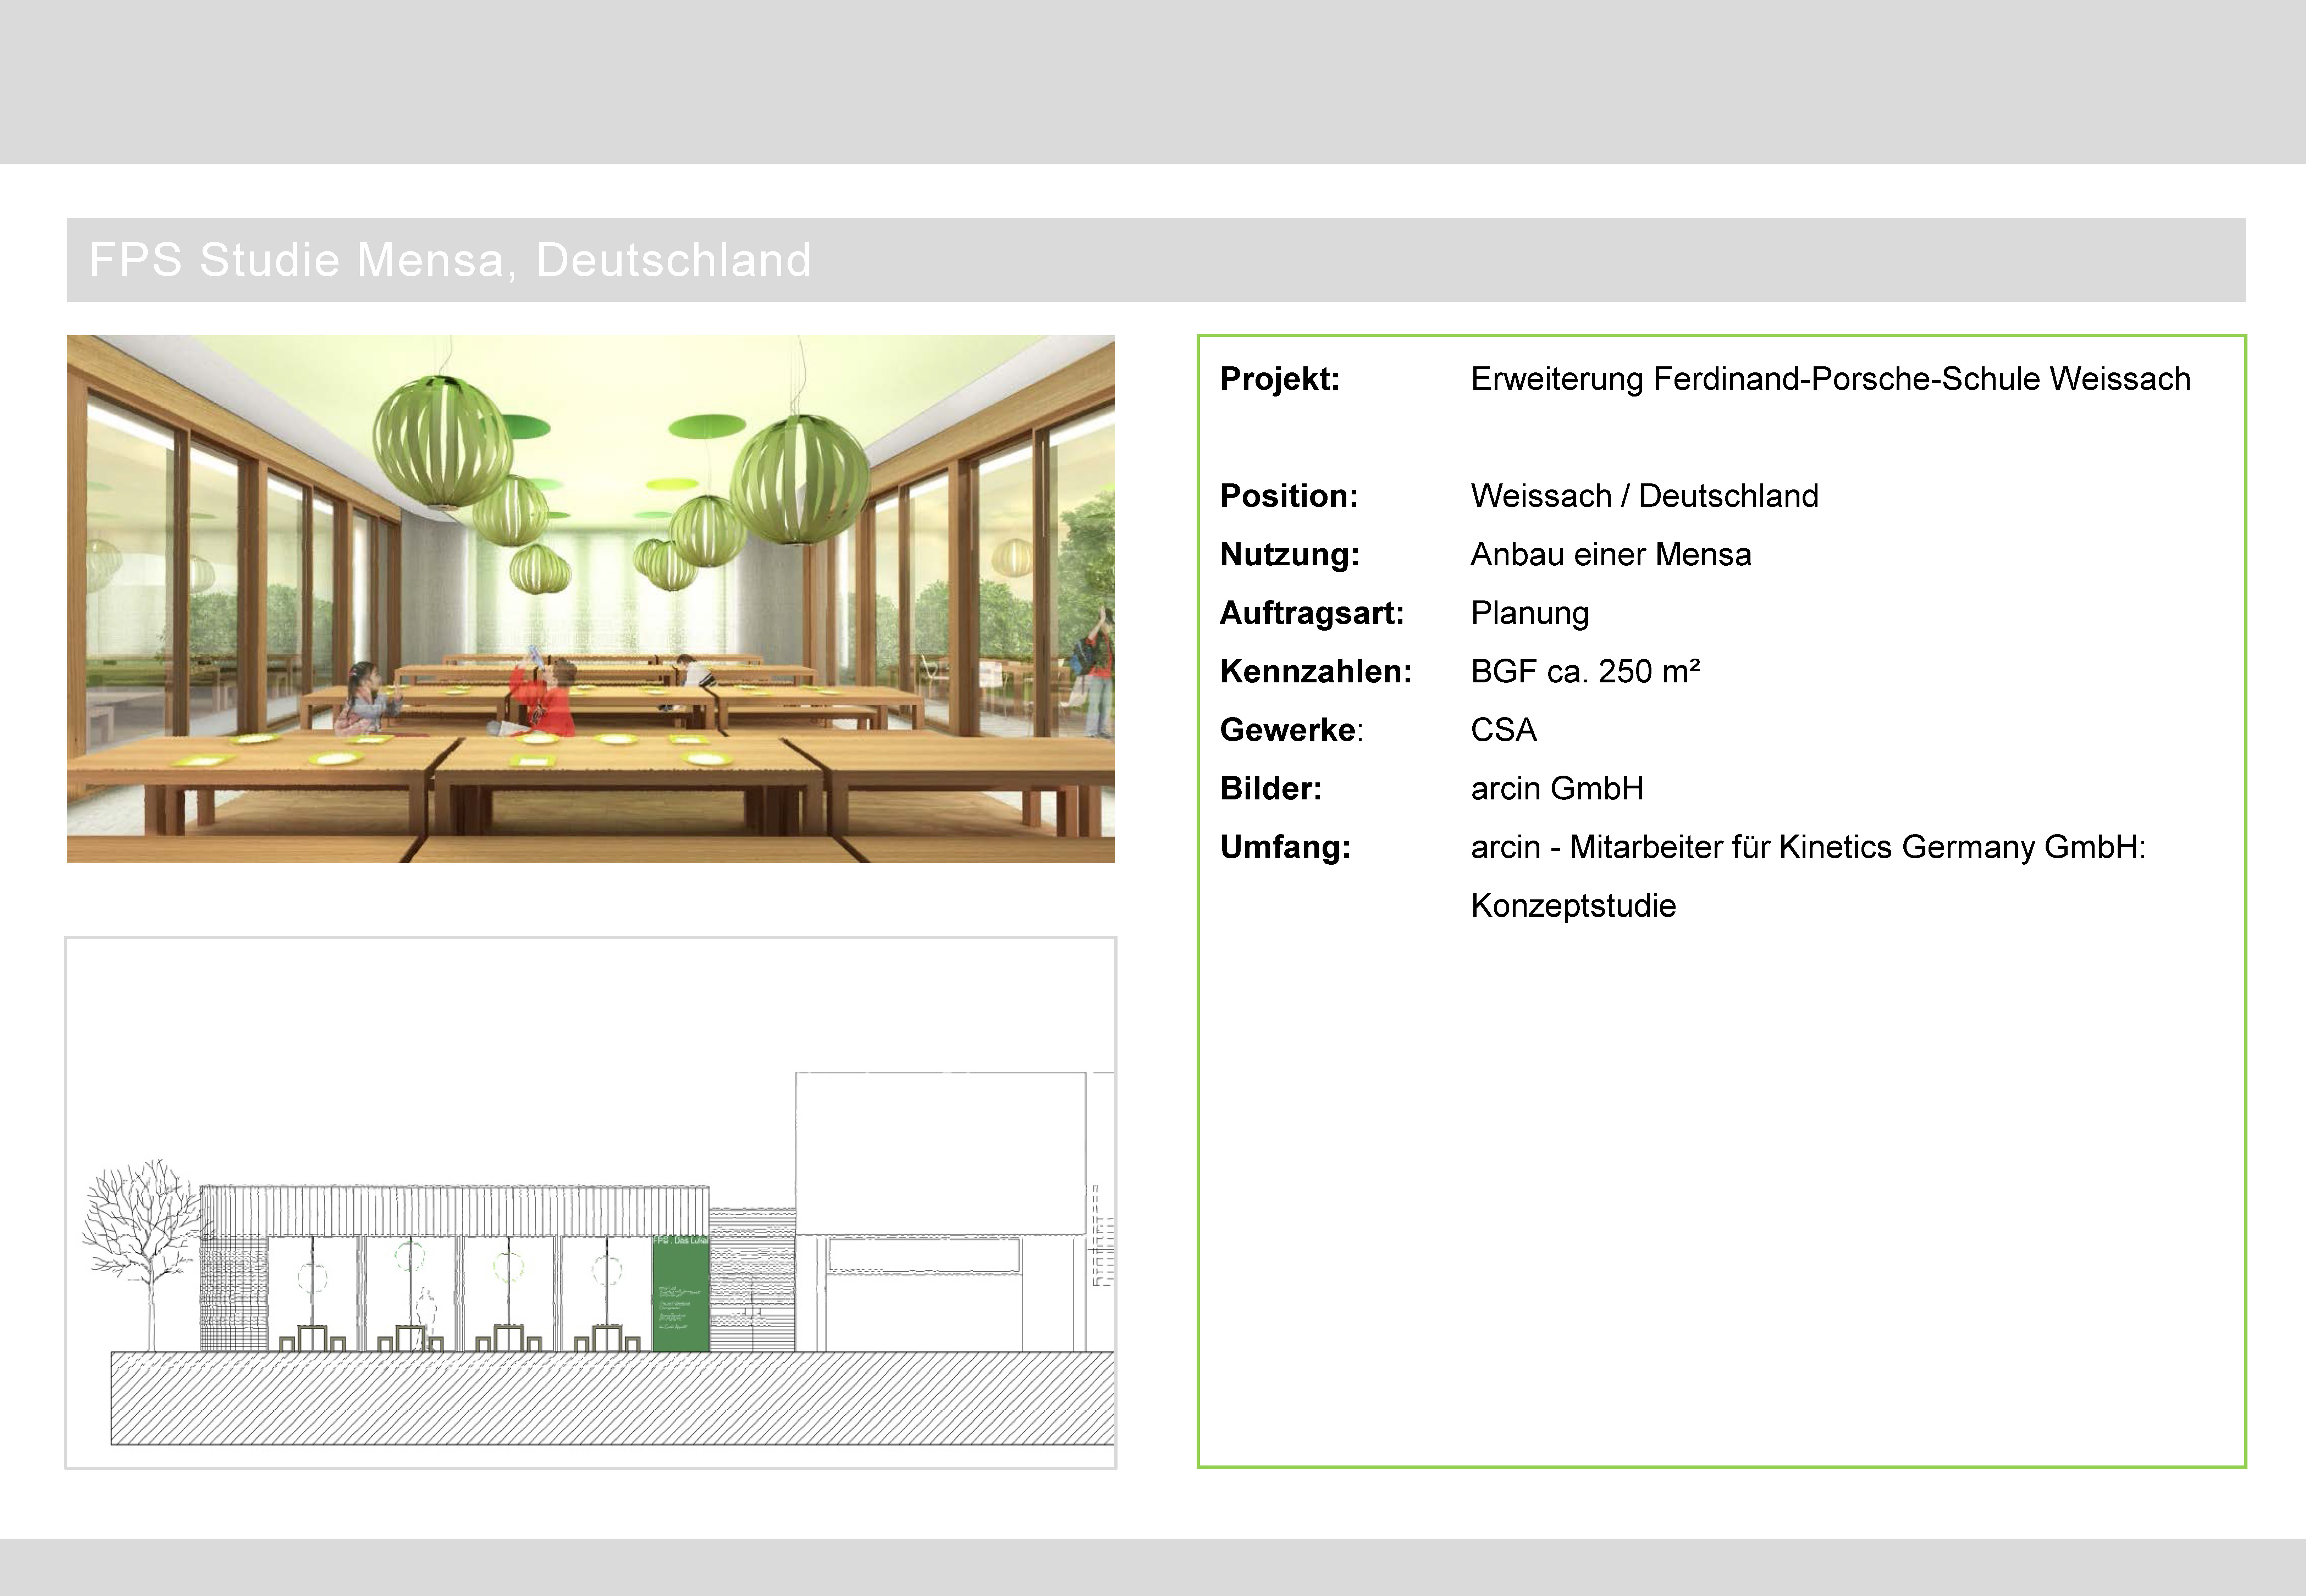Select the value "arcin GmbH"
This screenshot has height=1596, width=2306.
[x=1557, y=789]
